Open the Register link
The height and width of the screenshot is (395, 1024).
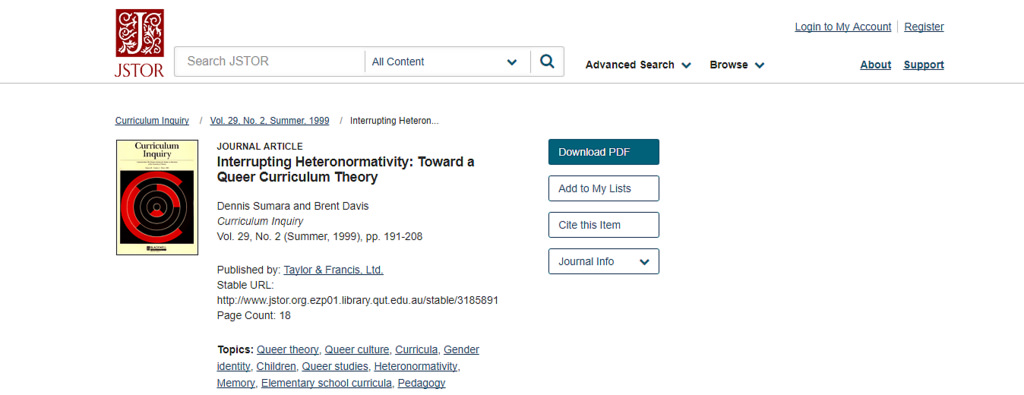click(x=924, y=27)
